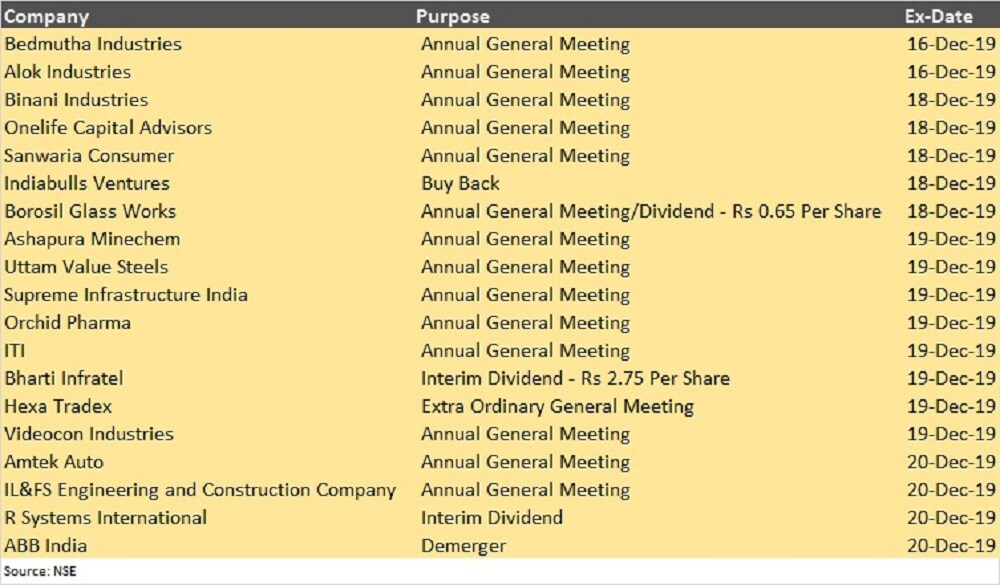Select the Videocon Industries company name
1000x585 pixels.
click(x=89, y=434)
